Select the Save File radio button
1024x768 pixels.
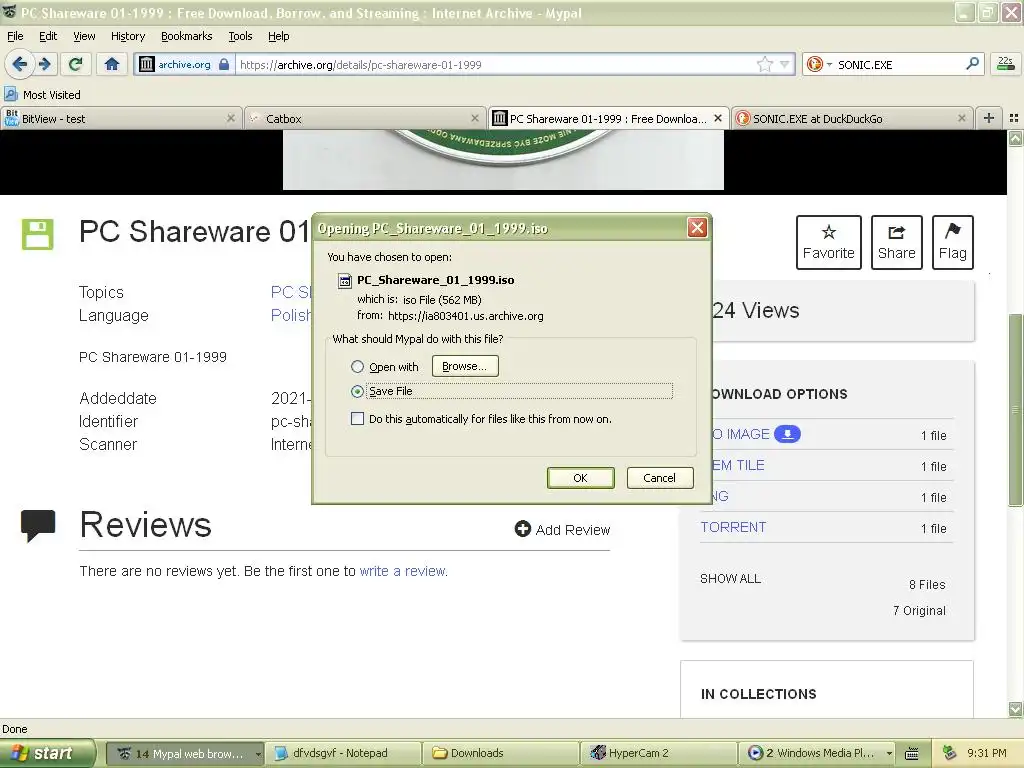pyautogui.click(x=357, y=391)
